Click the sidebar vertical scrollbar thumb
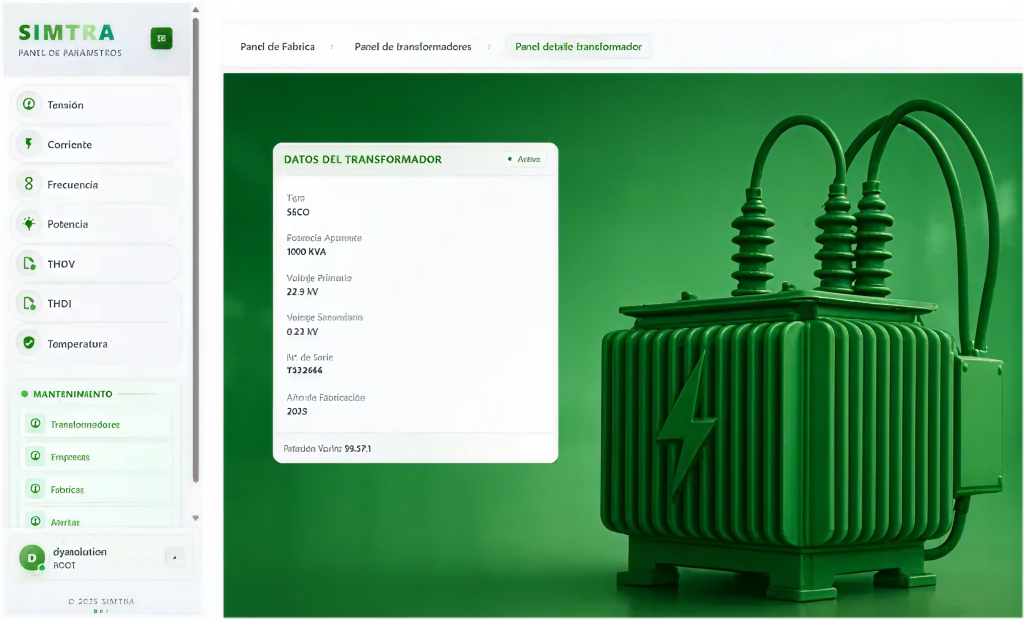1024x619 pixels. click(196, 250)
